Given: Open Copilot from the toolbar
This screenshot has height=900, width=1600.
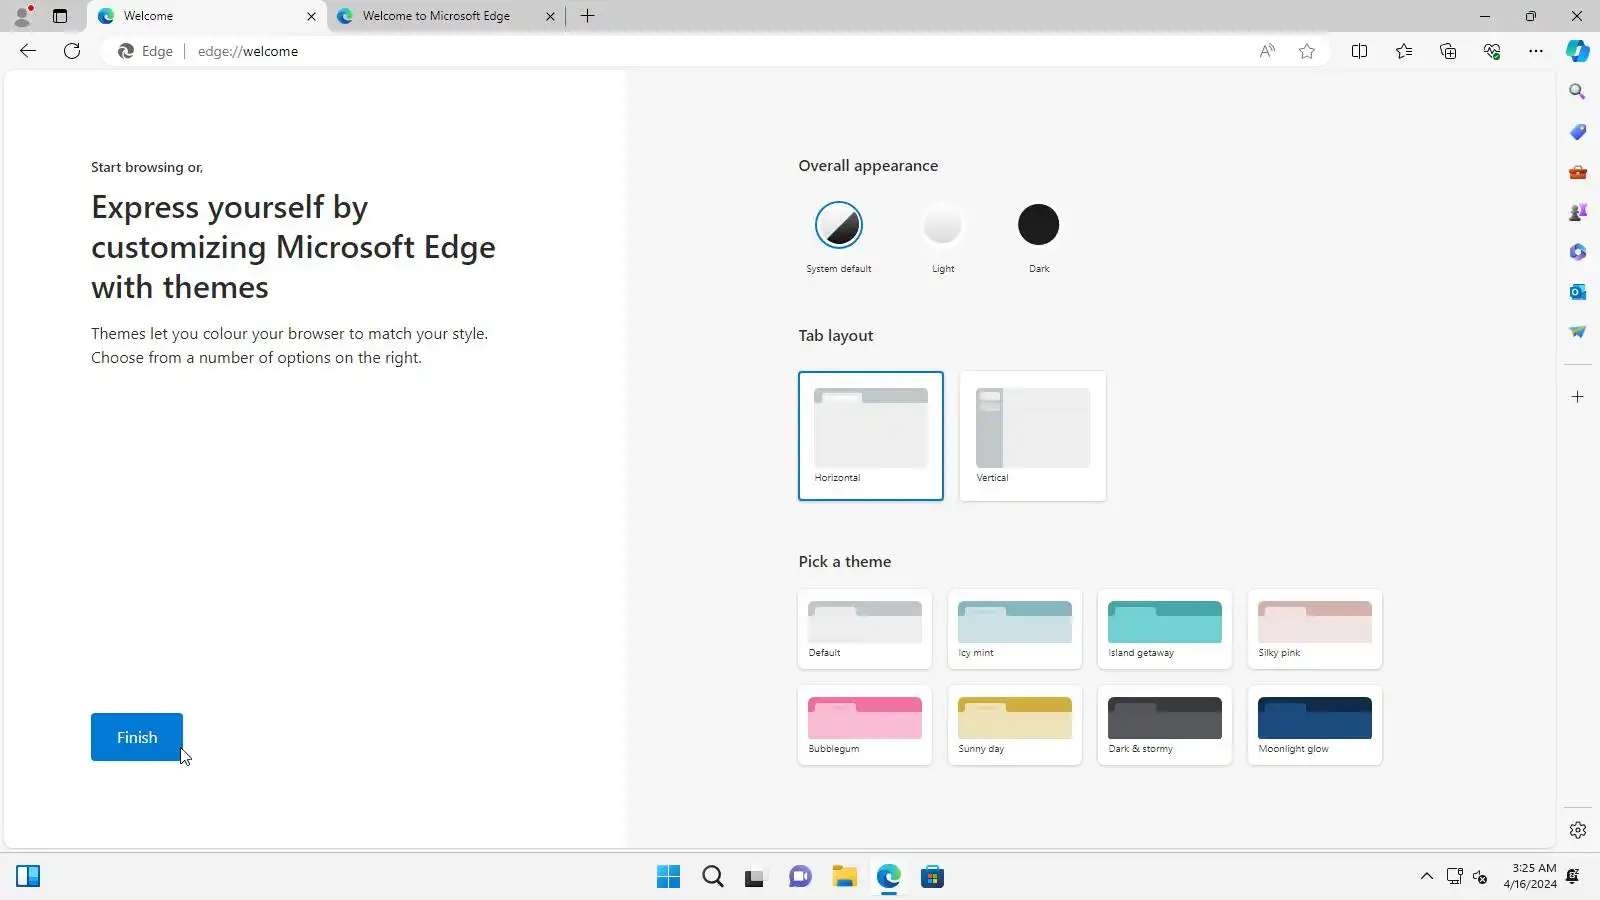Looking at the screenshot, I should click(x=1578, y=51).
